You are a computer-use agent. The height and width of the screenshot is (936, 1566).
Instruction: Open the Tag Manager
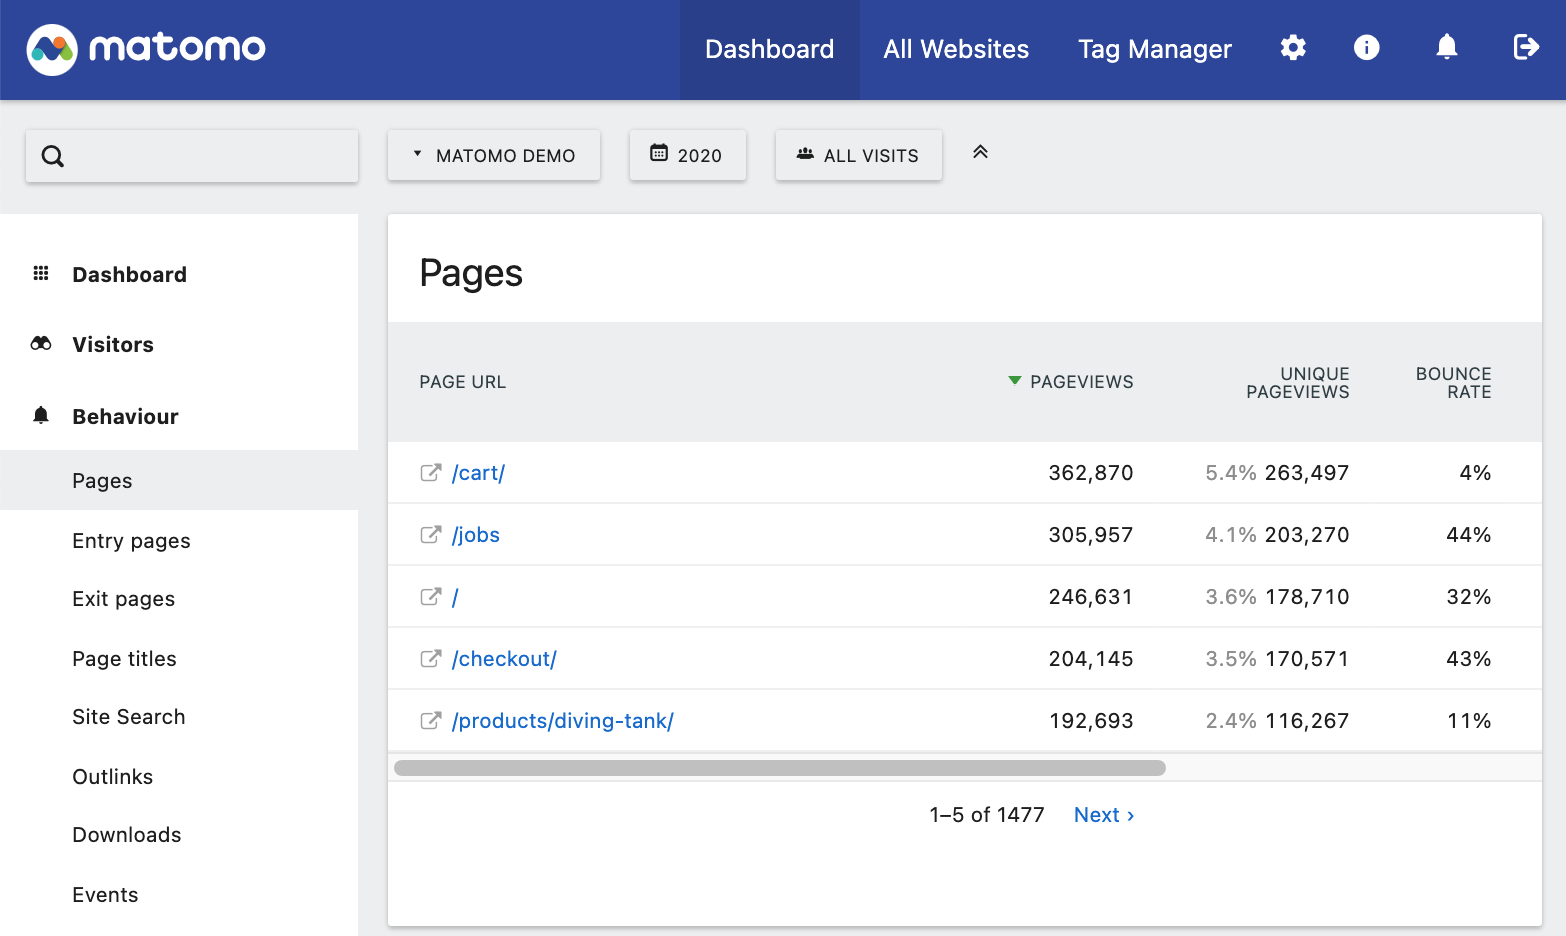click(x=1154, y=49)
